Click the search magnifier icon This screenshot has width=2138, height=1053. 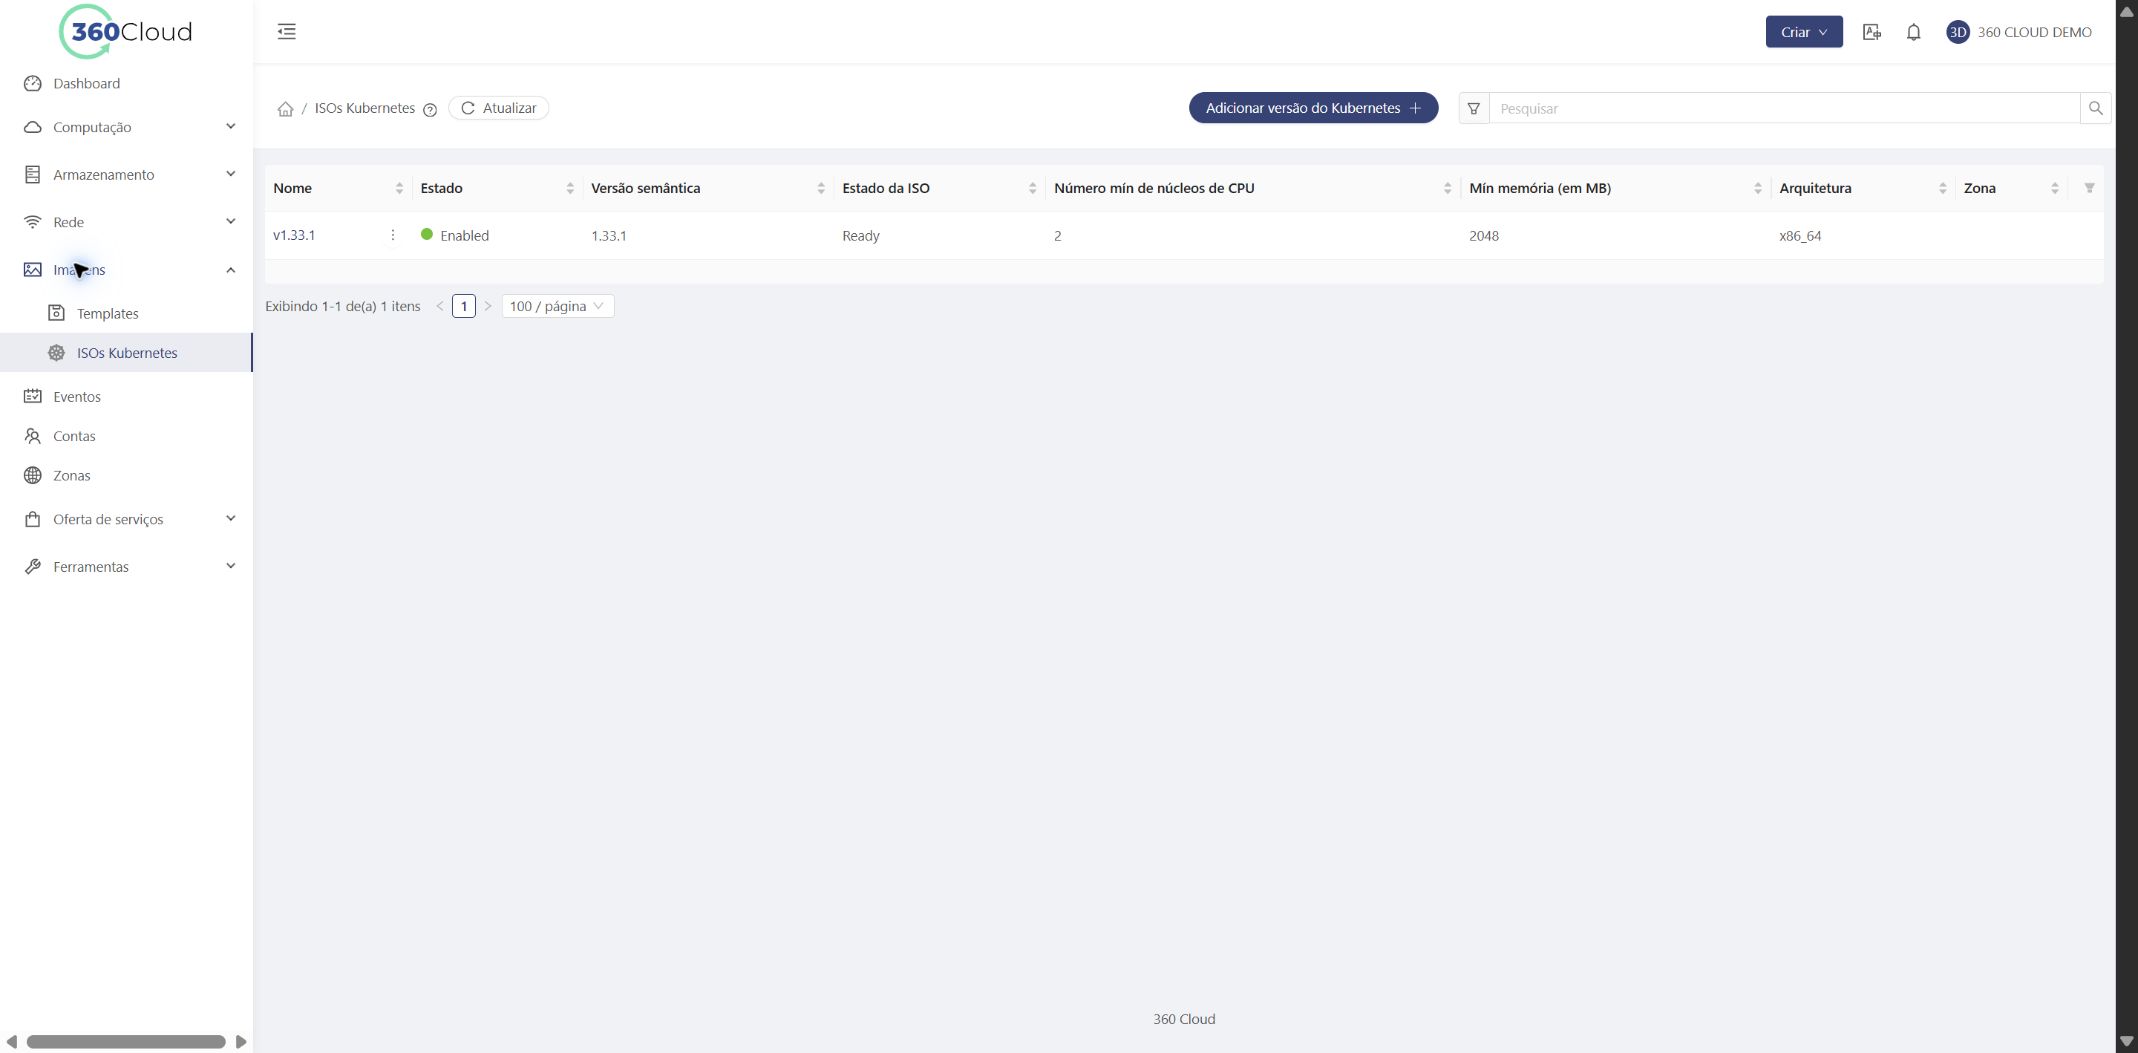pos(2095,108)
